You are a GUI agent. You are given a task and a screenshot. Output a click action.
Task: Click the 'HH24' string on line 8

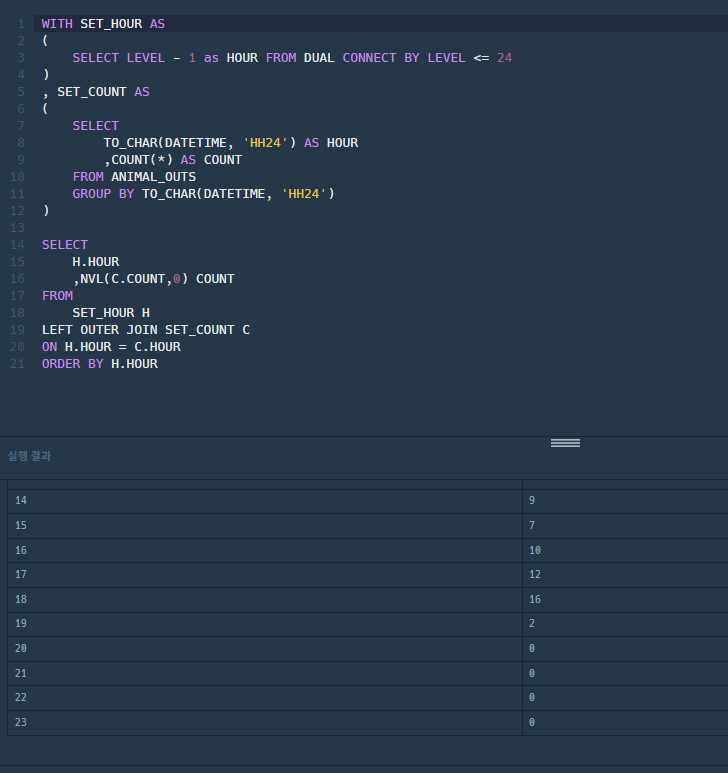pyautogui.click(x=265, y=142)
